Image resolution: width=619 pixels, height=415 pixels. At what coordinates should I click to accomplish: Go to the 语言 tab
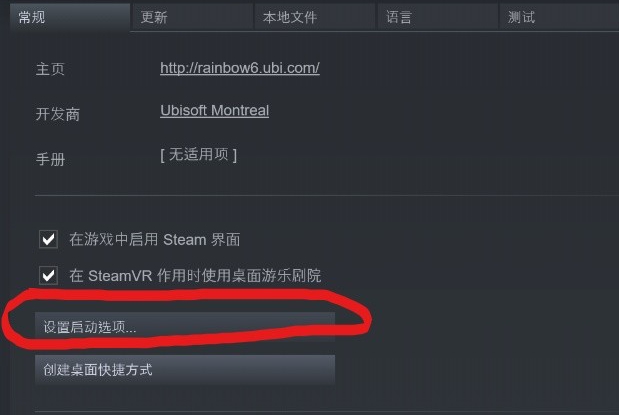437,17
